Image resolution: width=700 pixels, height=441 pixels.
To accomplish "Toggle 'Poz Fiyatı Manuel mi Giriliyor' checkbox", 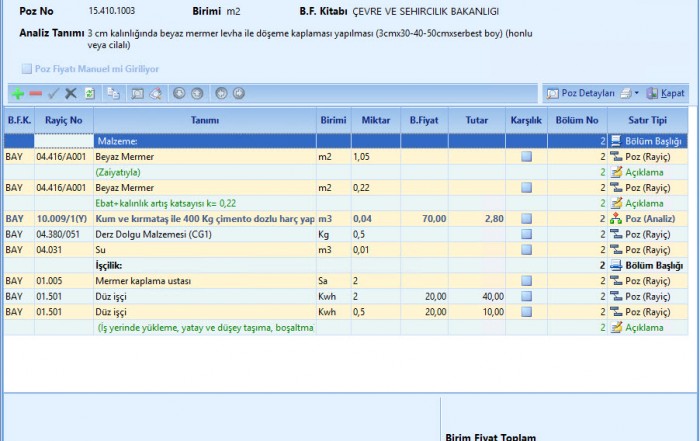I will coord(27,69).
